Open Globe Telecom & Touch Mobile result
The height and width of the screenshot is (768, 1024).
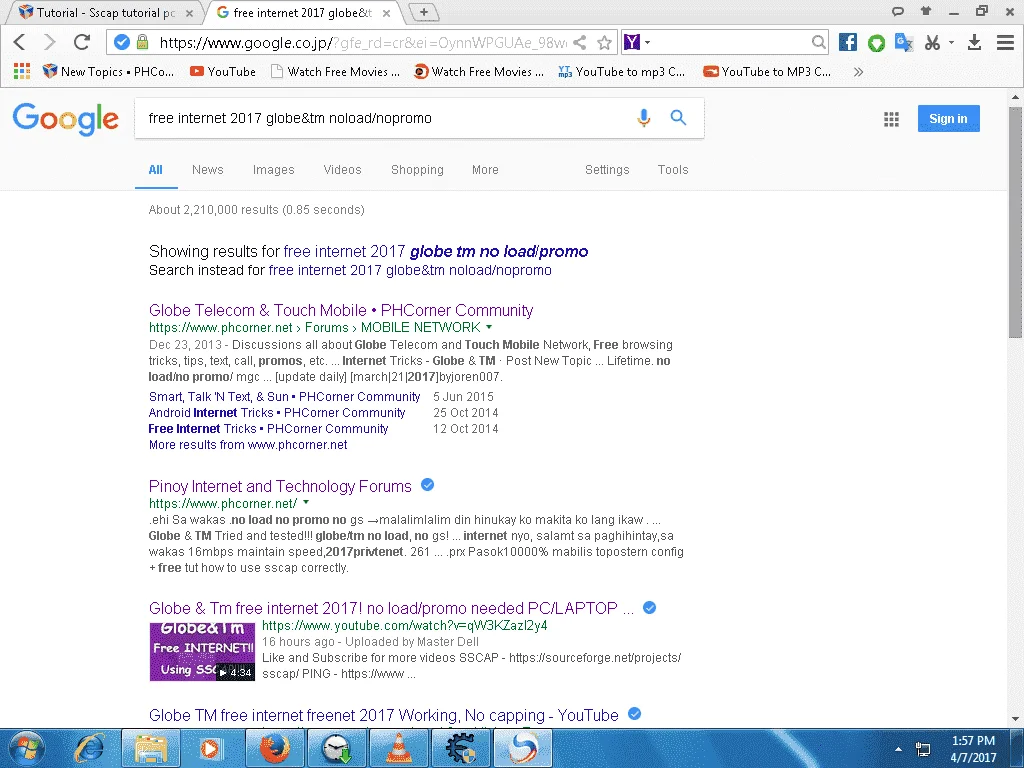tap(341, 310)
